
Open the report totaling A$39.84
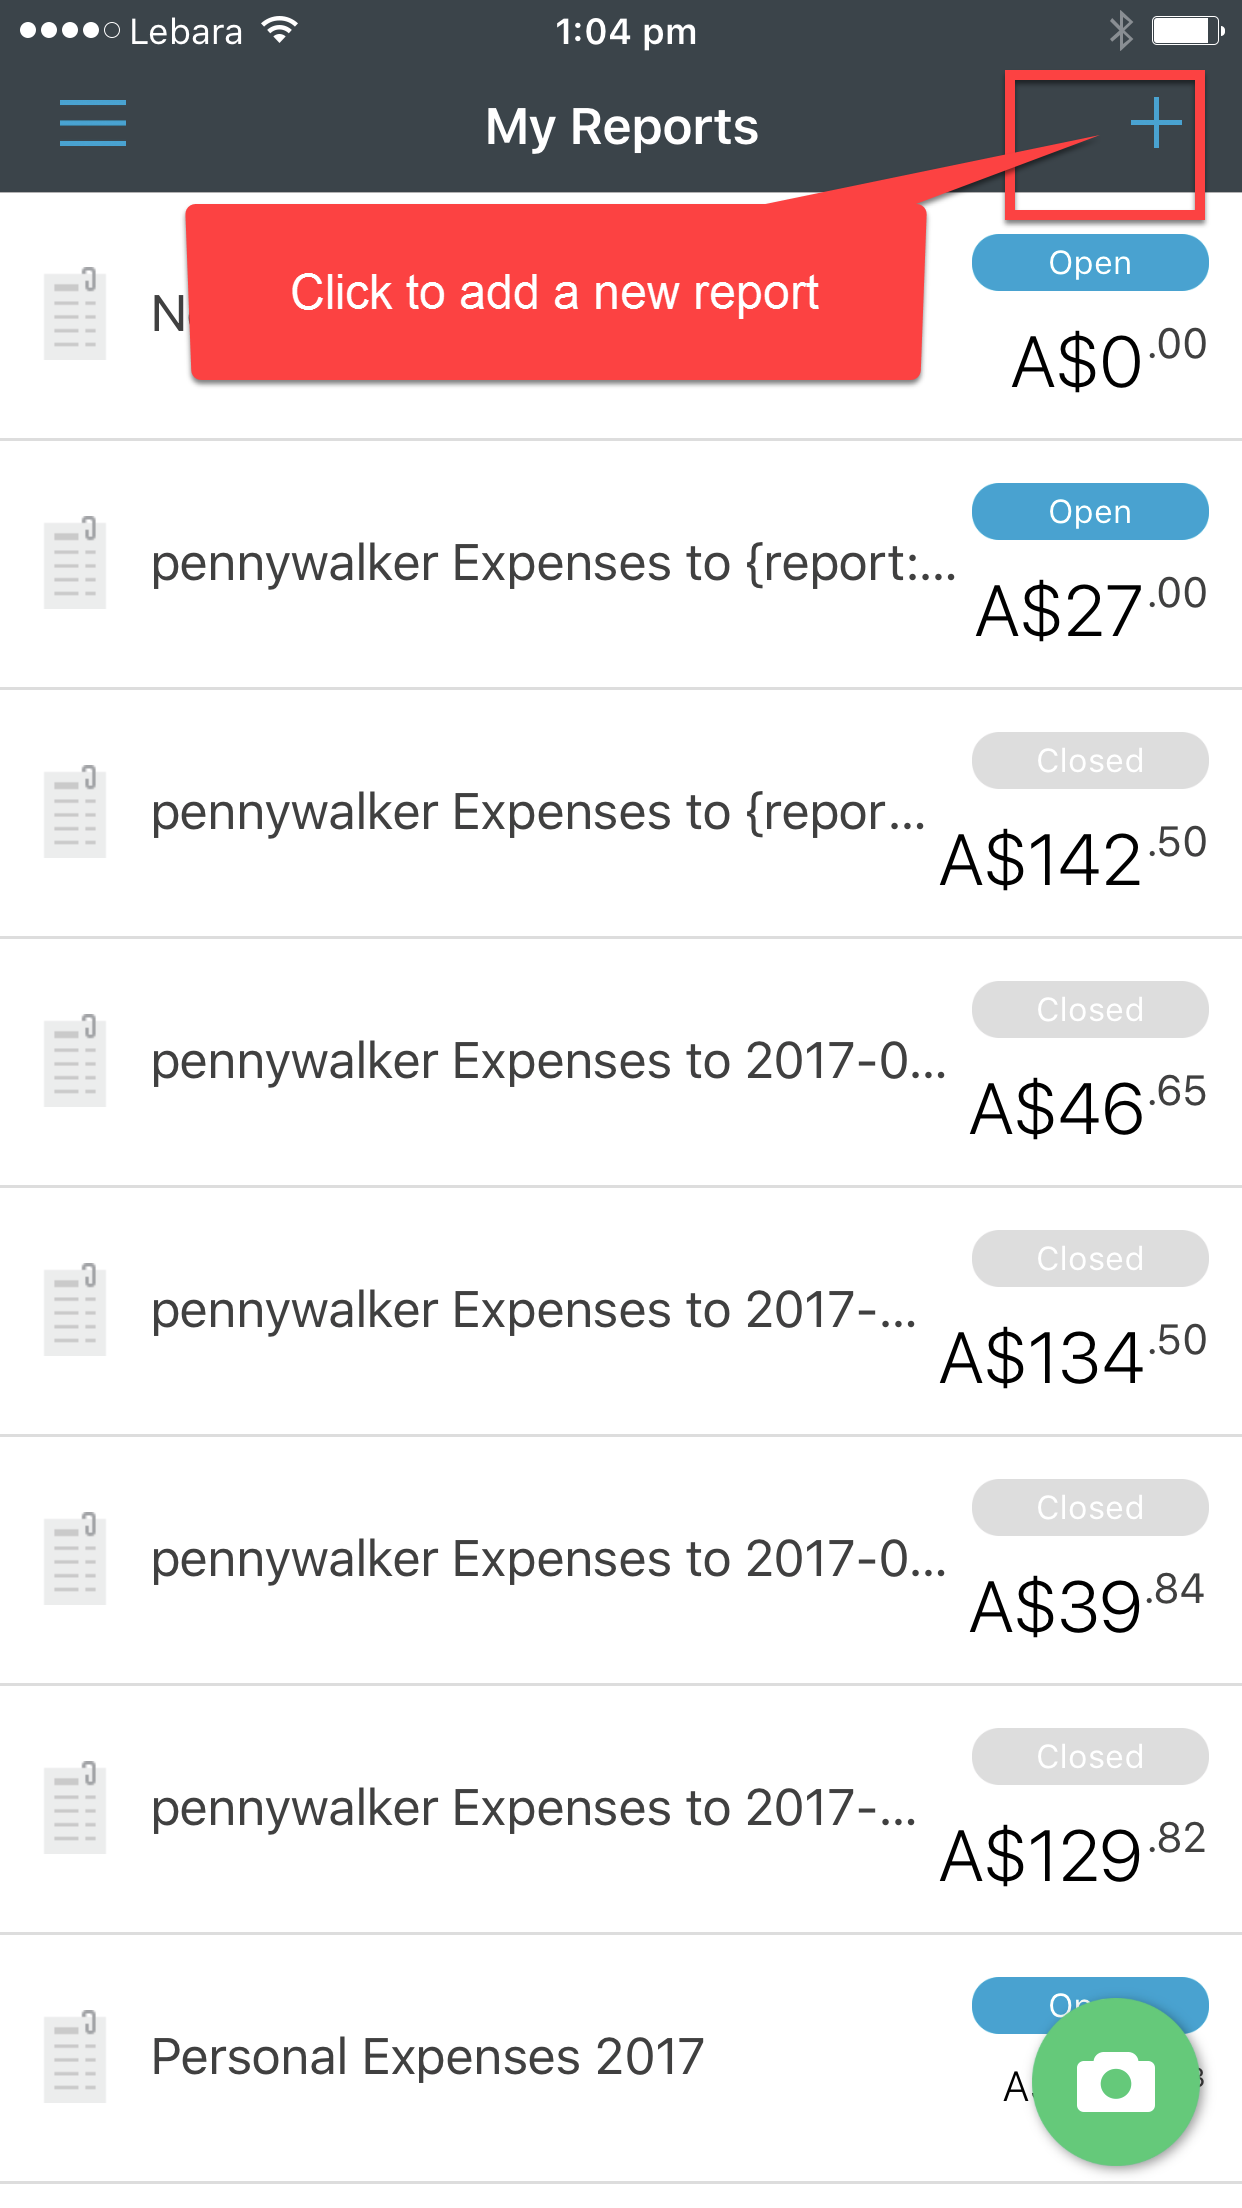pos(548,1560)
